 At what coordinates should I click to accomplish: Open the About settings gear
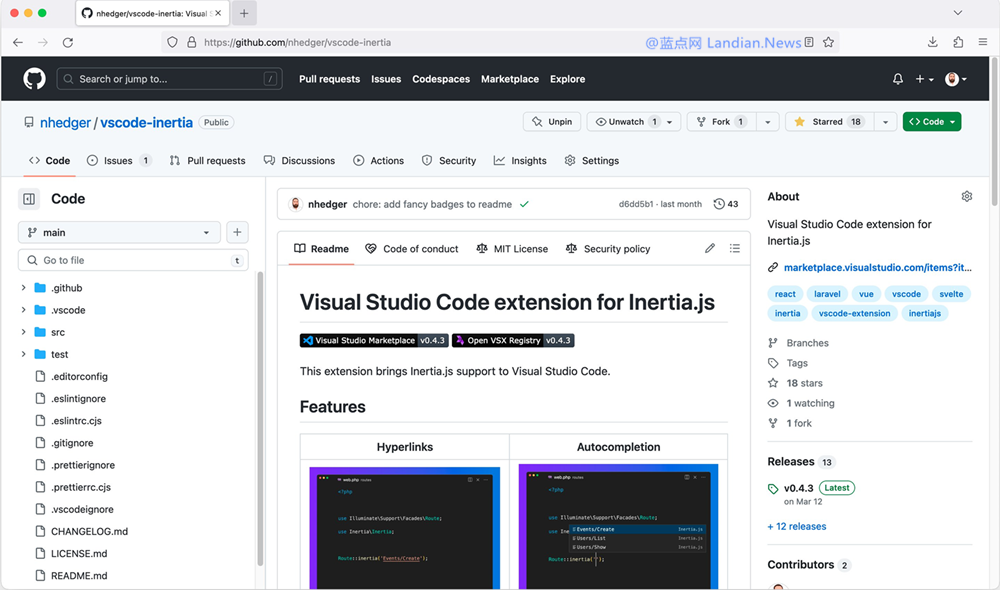click(967, 196)
